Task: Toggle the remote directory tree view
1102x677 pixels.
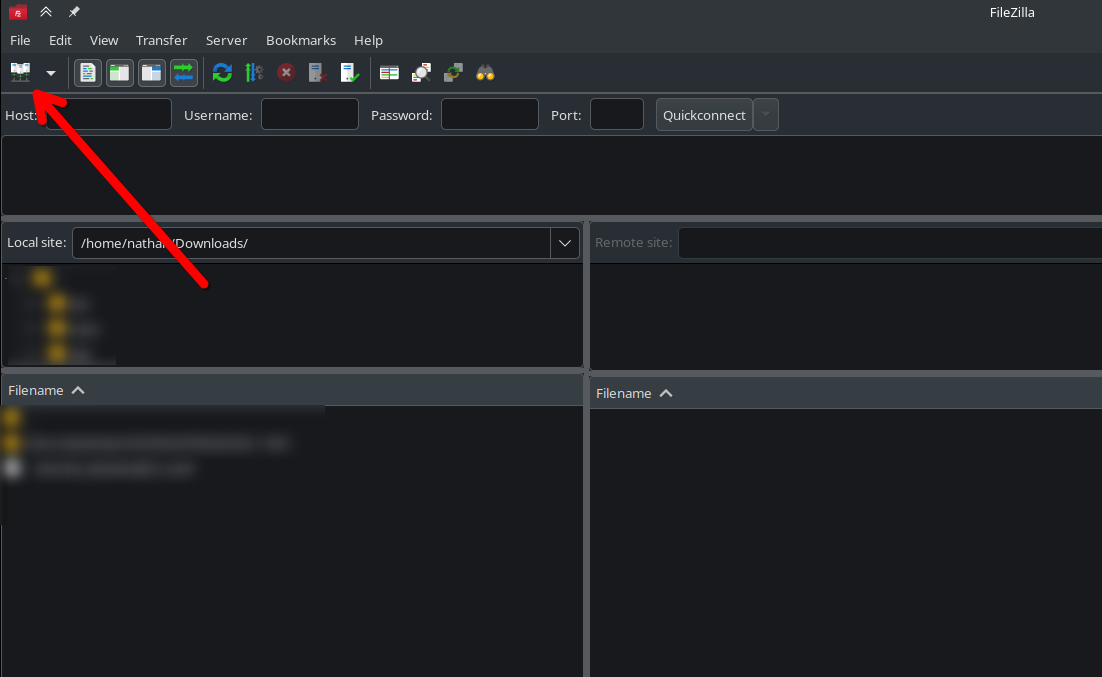Action: coord(152,72)
